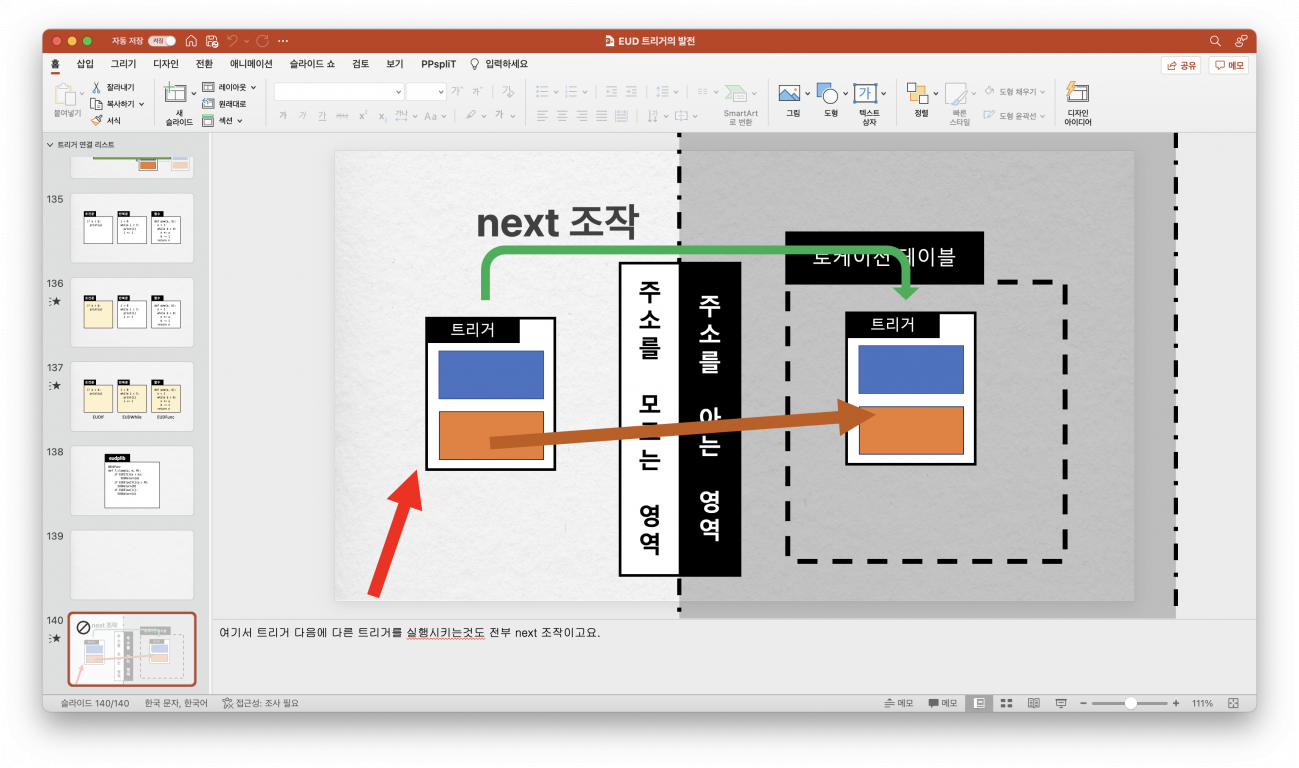Open the more options ellipsis in title bar
The image size is (1299, 768).
click(x=283, y=41)
